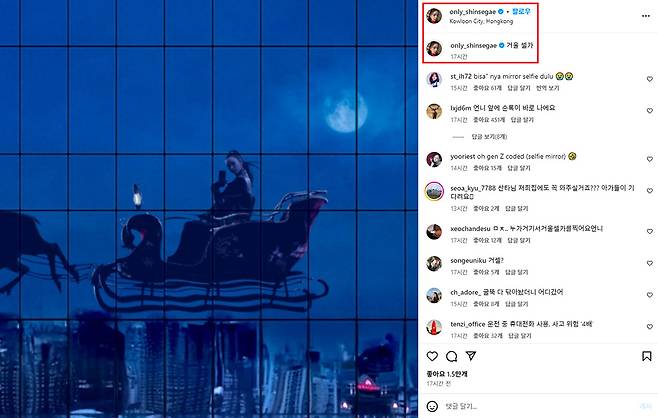Show the translation of the st_ih72 comment
This screenshot has width=658, height=418.
[548, 88]
